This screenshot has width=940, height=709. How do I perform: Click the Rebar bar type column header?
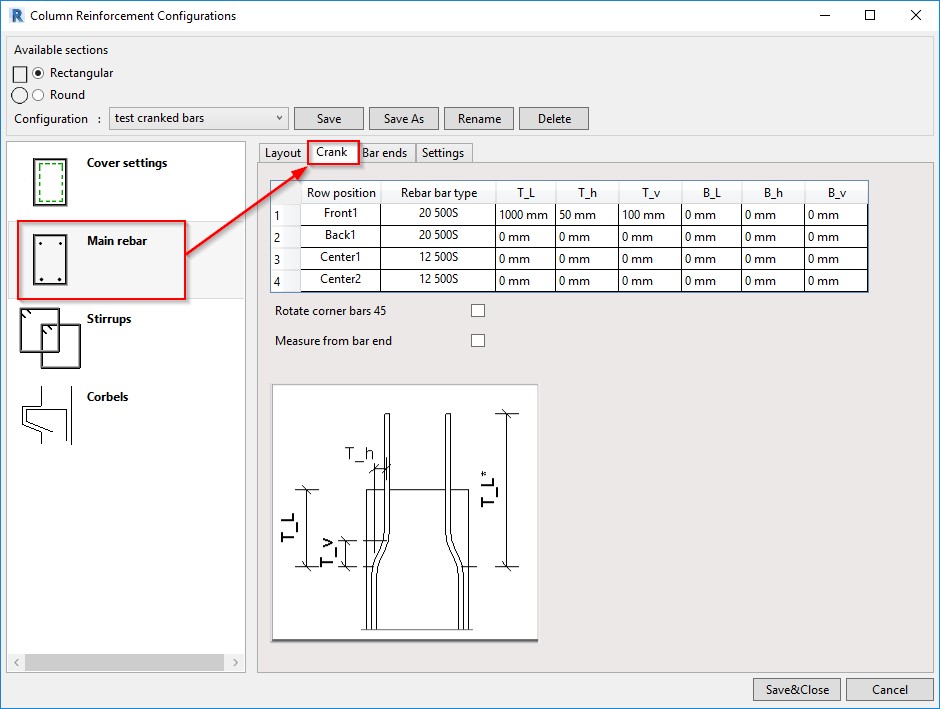point(438,192)
